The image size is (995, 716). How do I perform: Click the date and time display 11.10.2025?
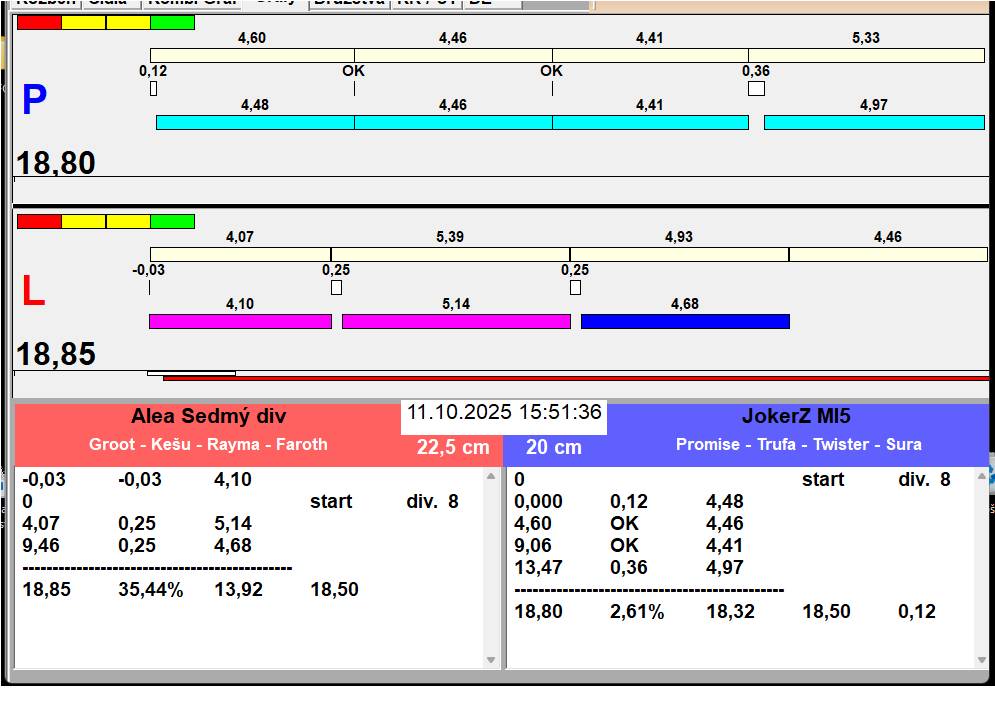504,413
